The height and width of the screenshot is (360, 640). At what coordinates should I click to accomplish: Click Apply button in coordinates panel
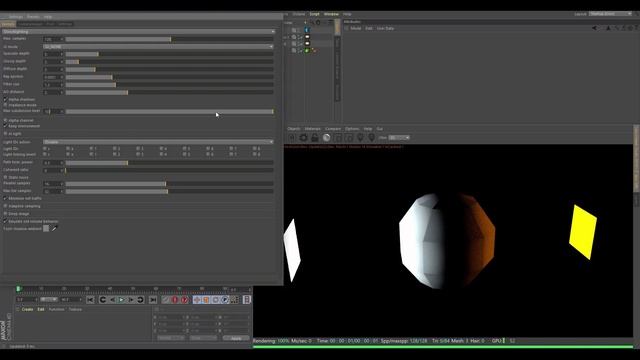coord(236,338)
